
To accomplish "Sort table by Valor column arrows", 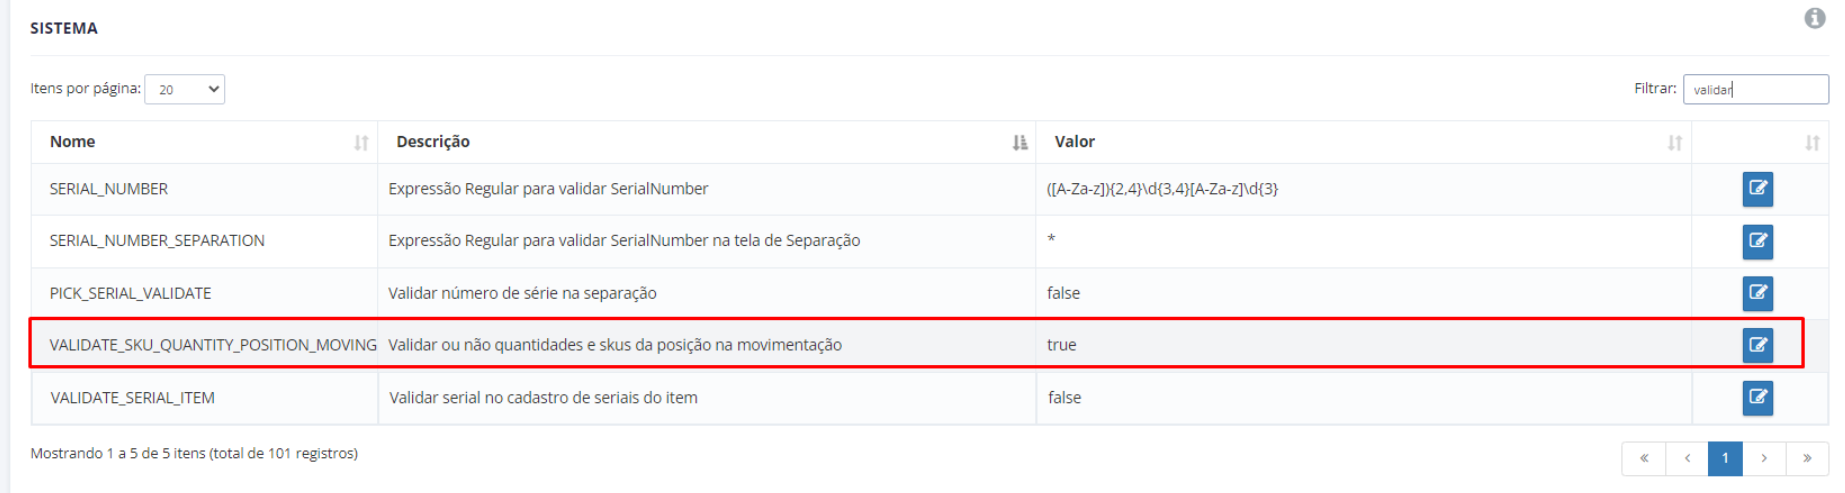I will [1674, 143].
